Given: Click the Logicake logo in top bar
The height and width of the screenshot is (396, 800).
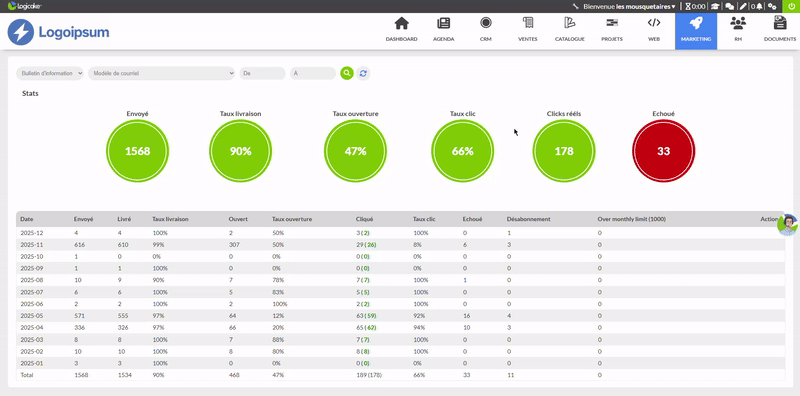Looking at the screenshot, I should point(24,6).
